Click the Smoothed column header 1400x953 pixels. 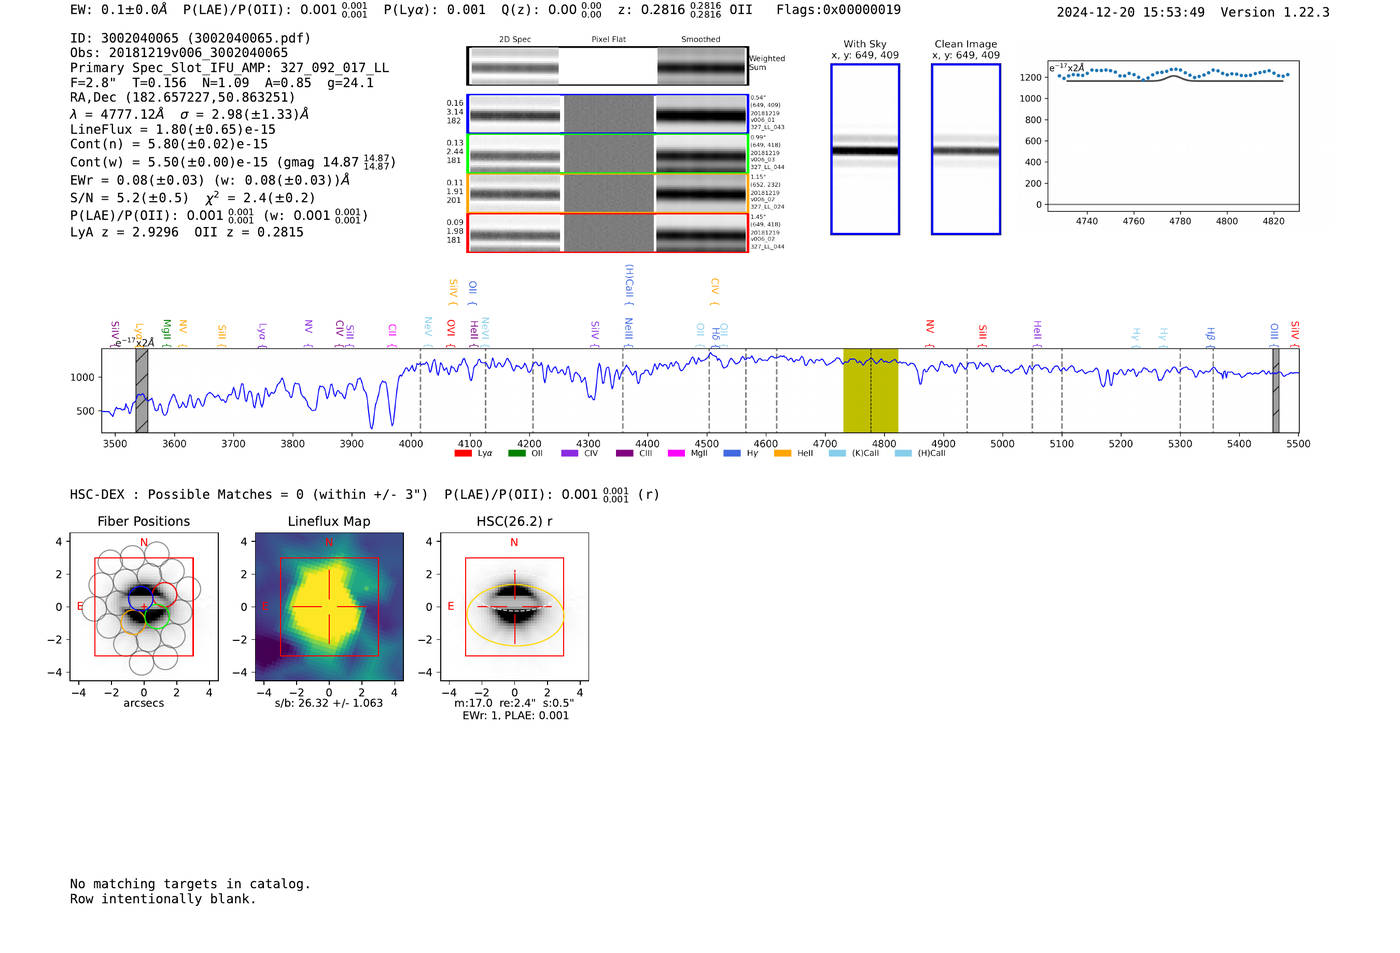(700, 40)
